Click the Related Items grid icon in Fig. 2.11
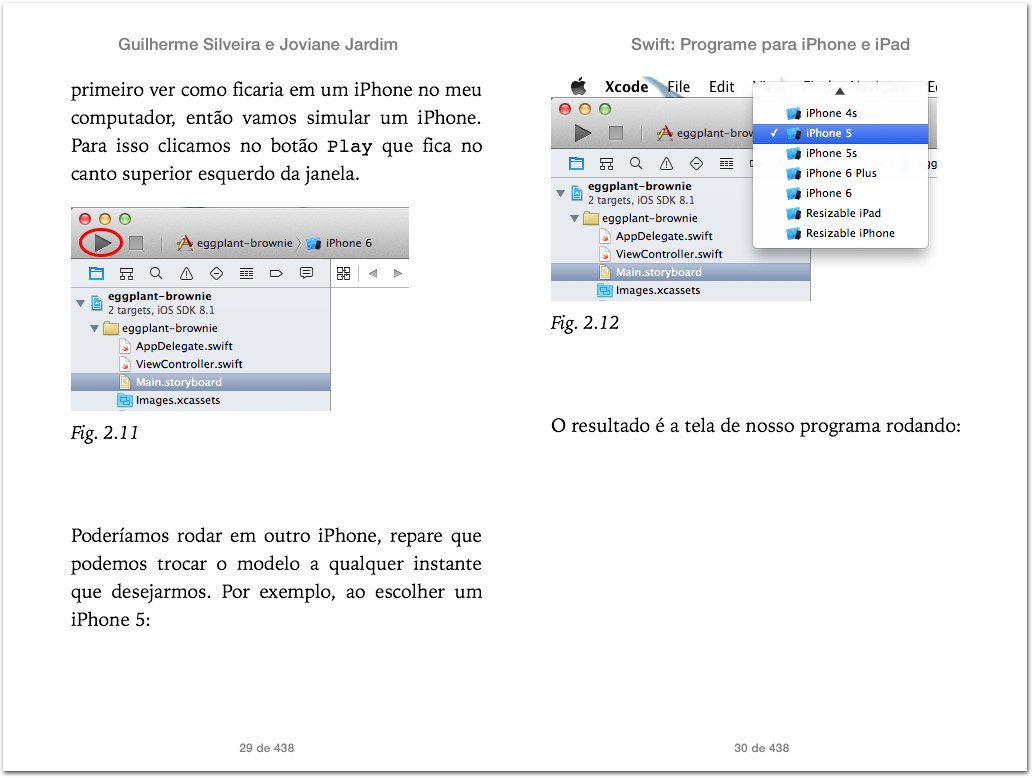 pyautogui.click(x=343, y=274)
